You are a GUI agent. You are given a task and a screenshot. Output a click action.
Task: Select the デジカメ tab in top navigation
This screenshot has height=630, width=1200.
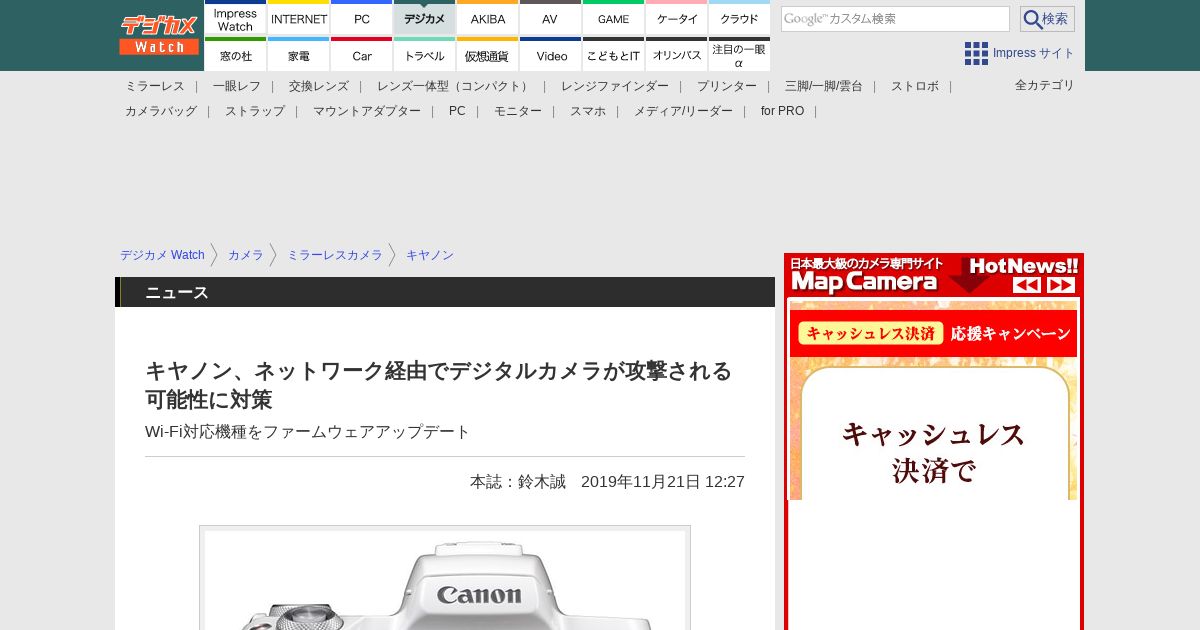click(425, 18)
